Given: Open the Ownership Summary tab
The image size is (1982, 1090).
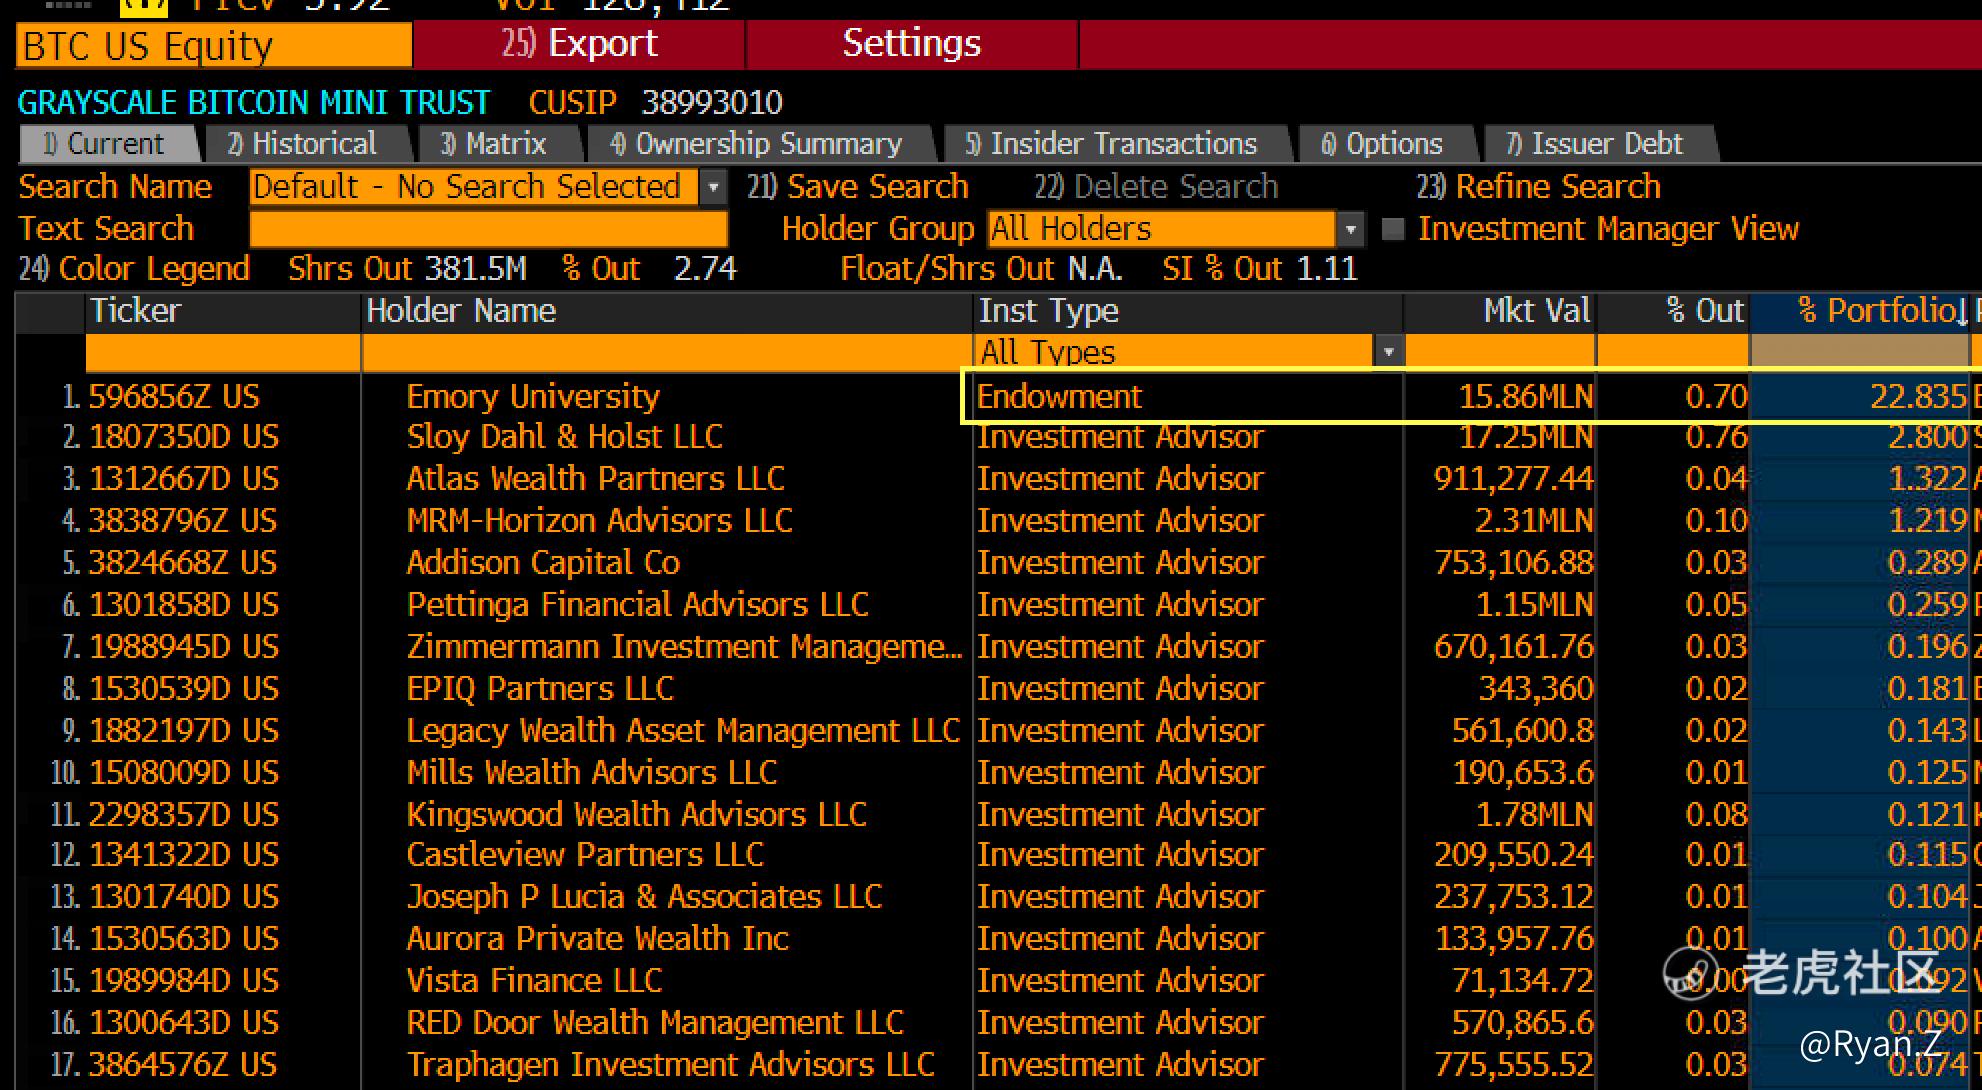Looking at the screenshot, I should coord(757,144).
